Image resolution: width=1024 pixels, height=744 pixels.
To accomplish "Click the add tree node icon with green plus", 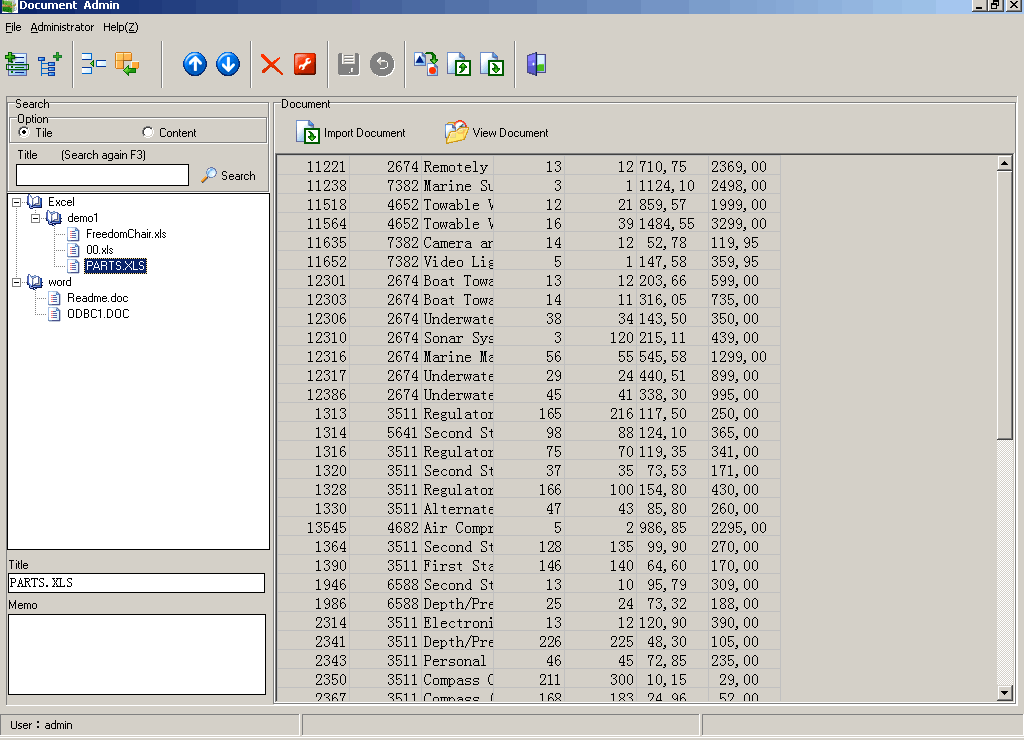I will (49, 65).
